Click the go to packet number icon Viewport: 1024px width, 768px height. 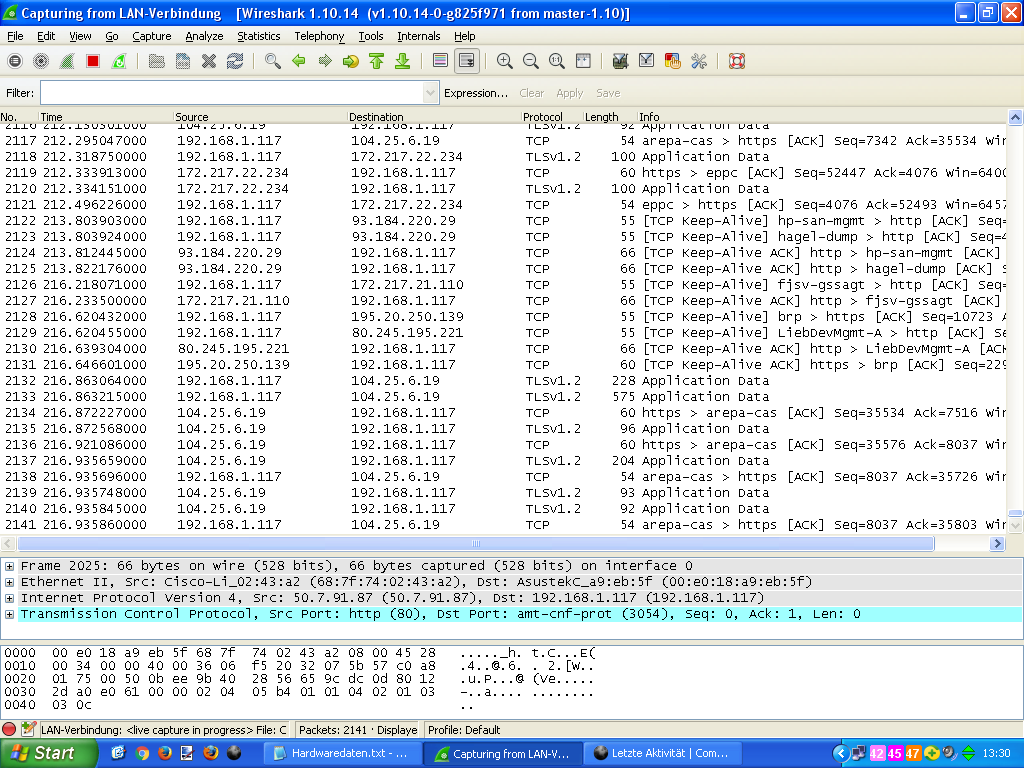point(351,61)
